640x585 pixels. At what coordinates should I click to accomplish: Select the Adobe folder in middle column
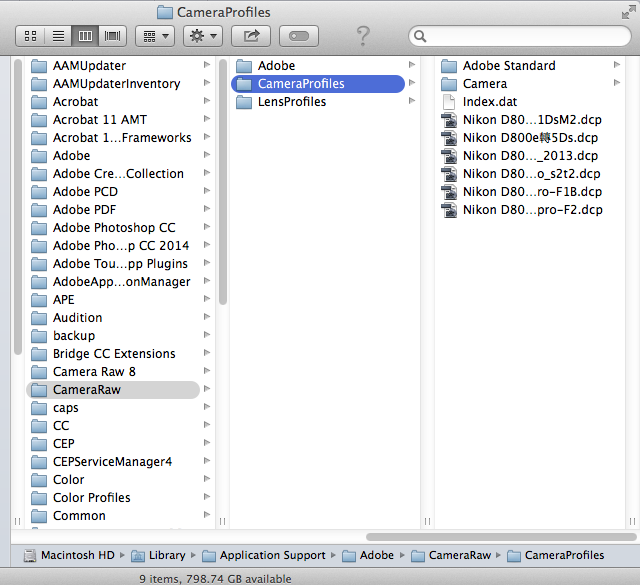318,65
